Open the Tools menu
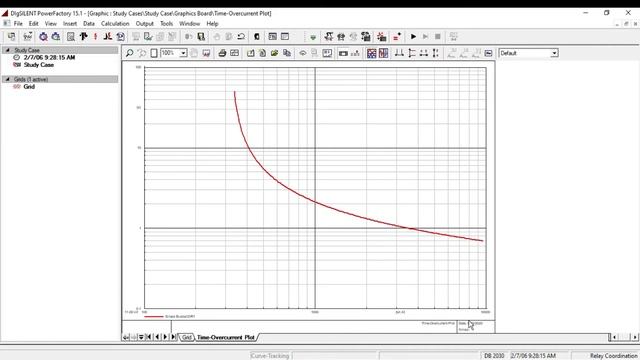Image resolution: width=640 pixels, height=360 pixels. tap(167, 24)
